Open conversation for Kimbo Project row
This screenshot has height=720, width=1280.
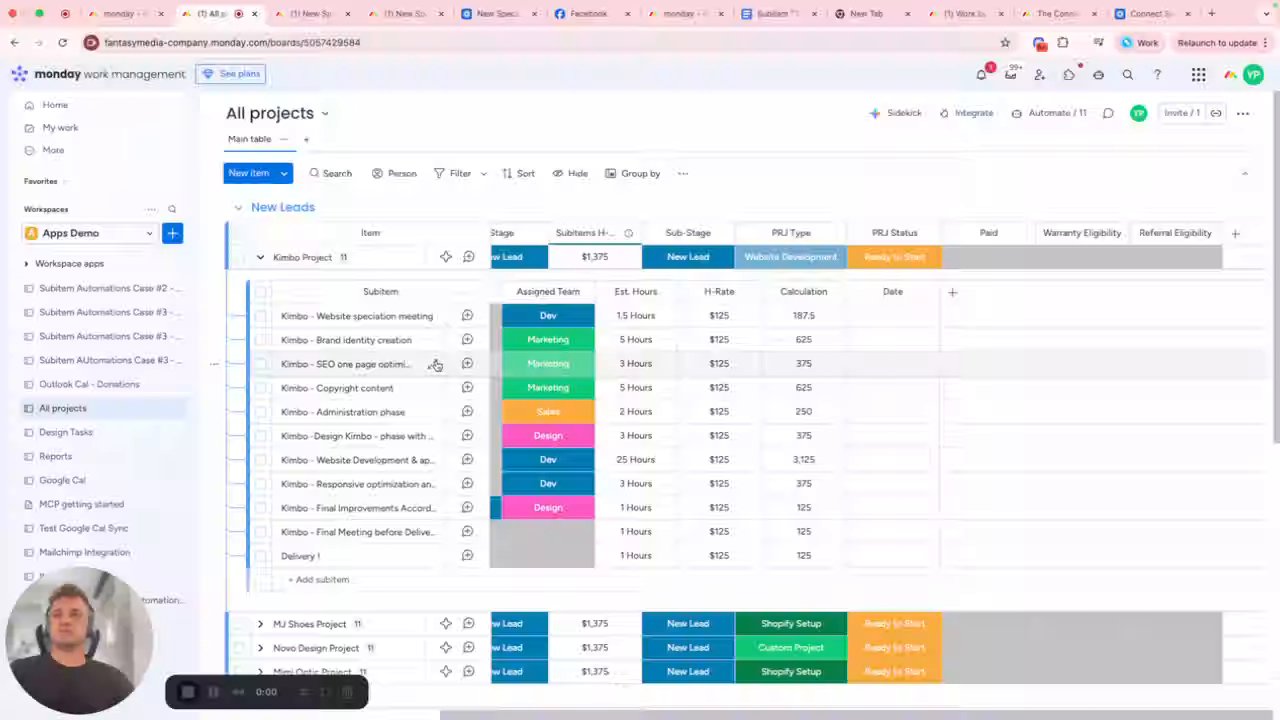click(x=468, y=257)
